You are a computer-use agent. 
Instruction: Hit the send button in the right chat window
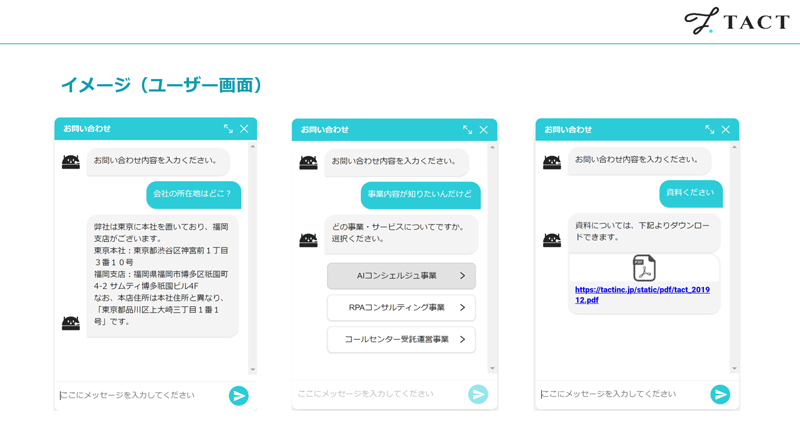click(720, 395)
